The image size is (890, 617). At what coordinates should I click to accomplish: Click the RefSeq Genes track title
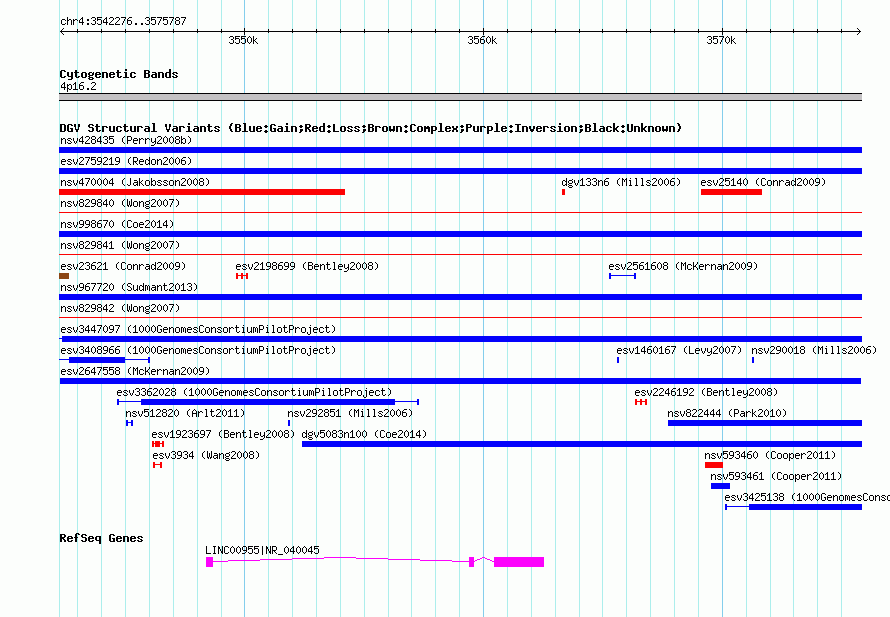point(101,538)
